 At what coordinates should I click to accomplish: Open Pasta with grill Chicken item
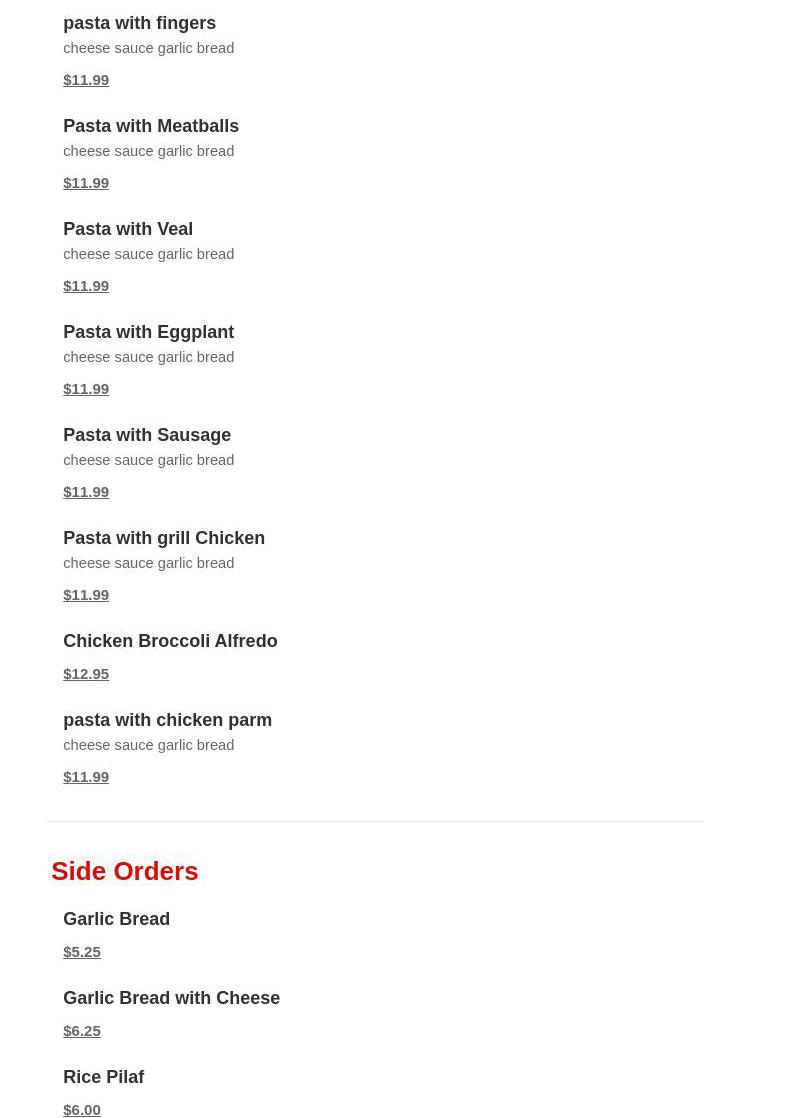coord(164,538)
